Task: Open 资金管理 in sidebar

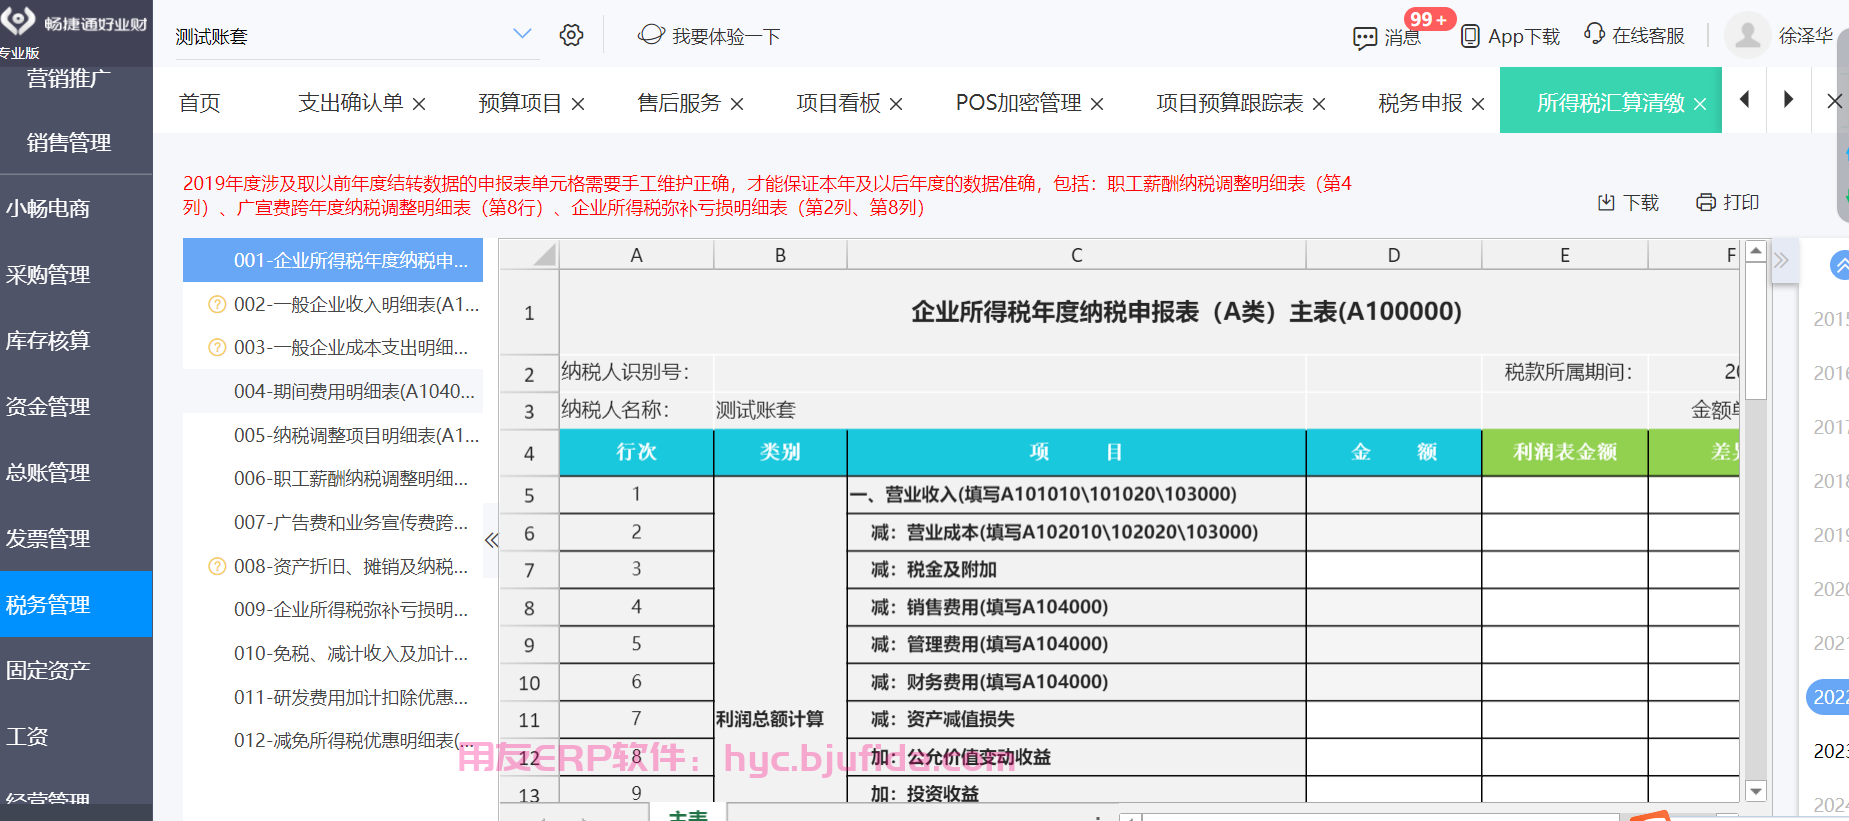Action: [76, 407]
